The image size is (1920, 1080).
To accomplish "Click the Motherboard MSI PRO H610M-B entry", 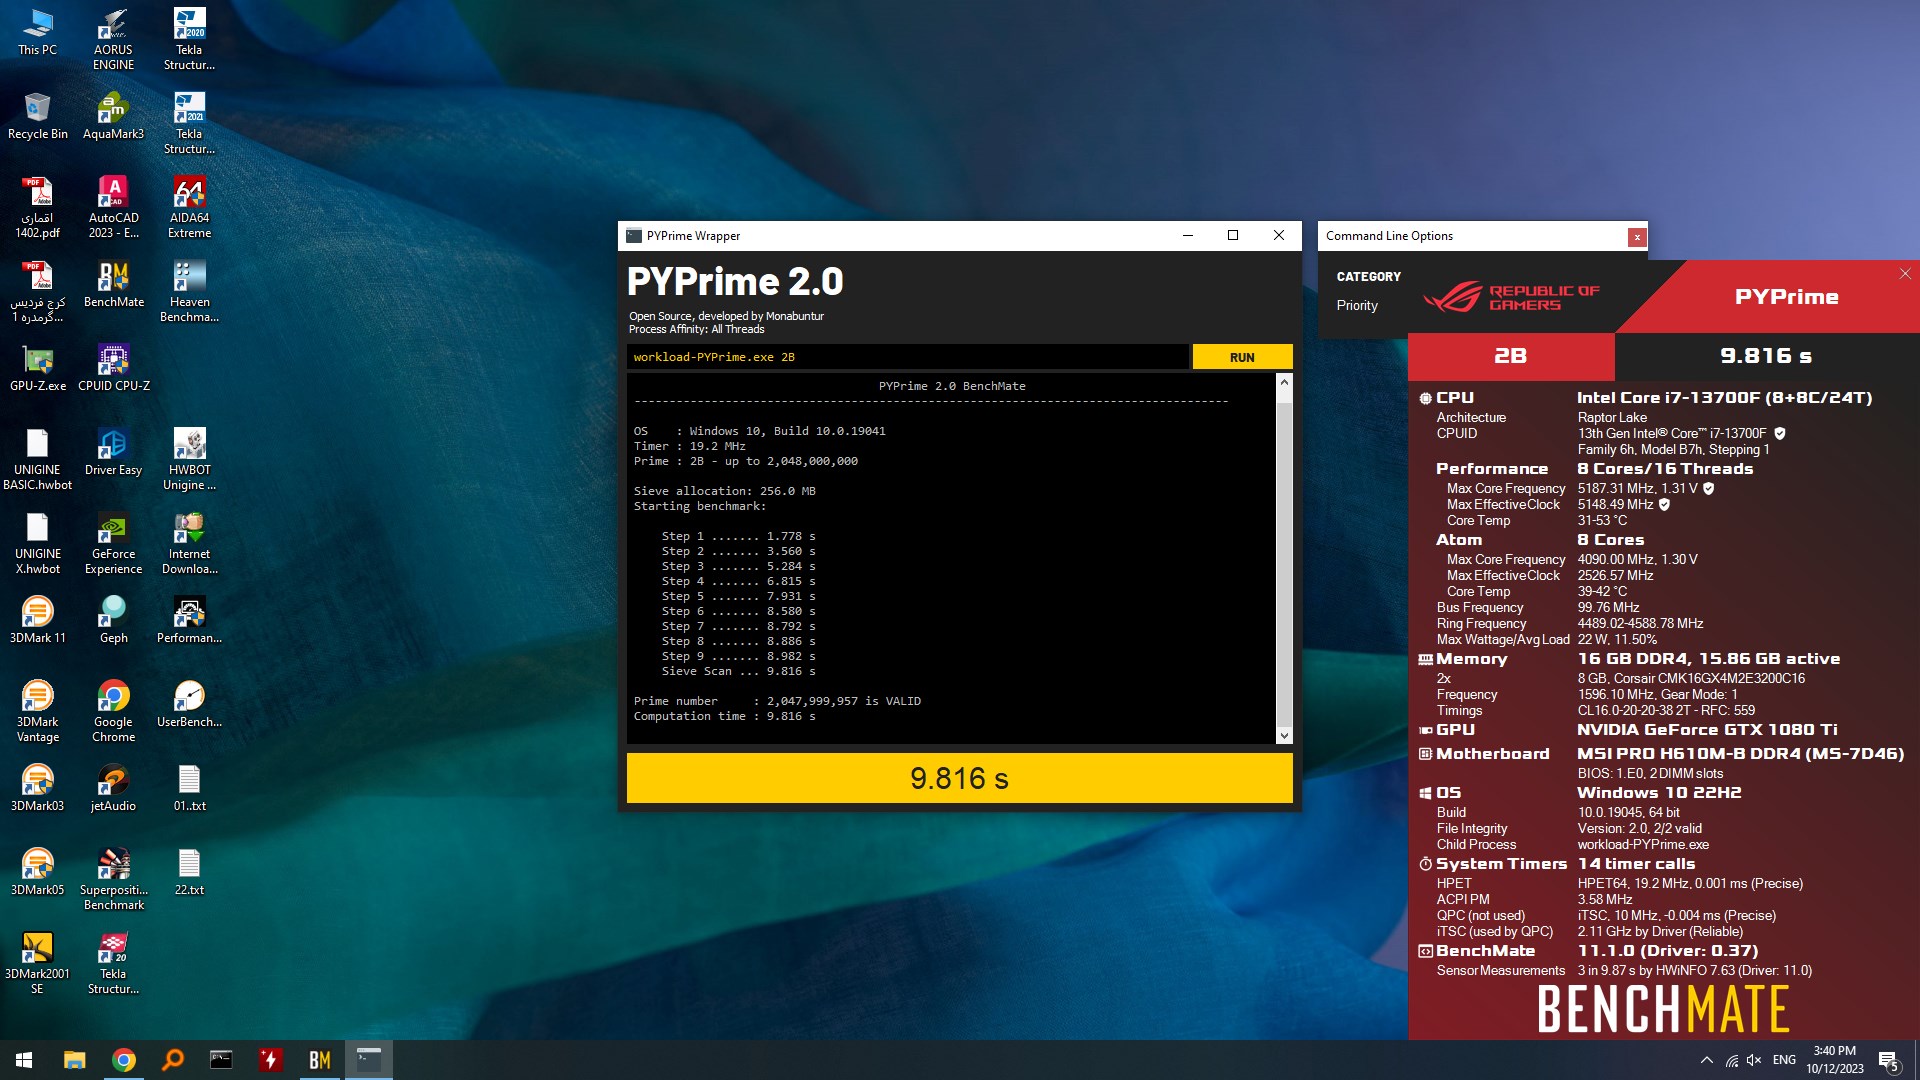I will 1740,753.
